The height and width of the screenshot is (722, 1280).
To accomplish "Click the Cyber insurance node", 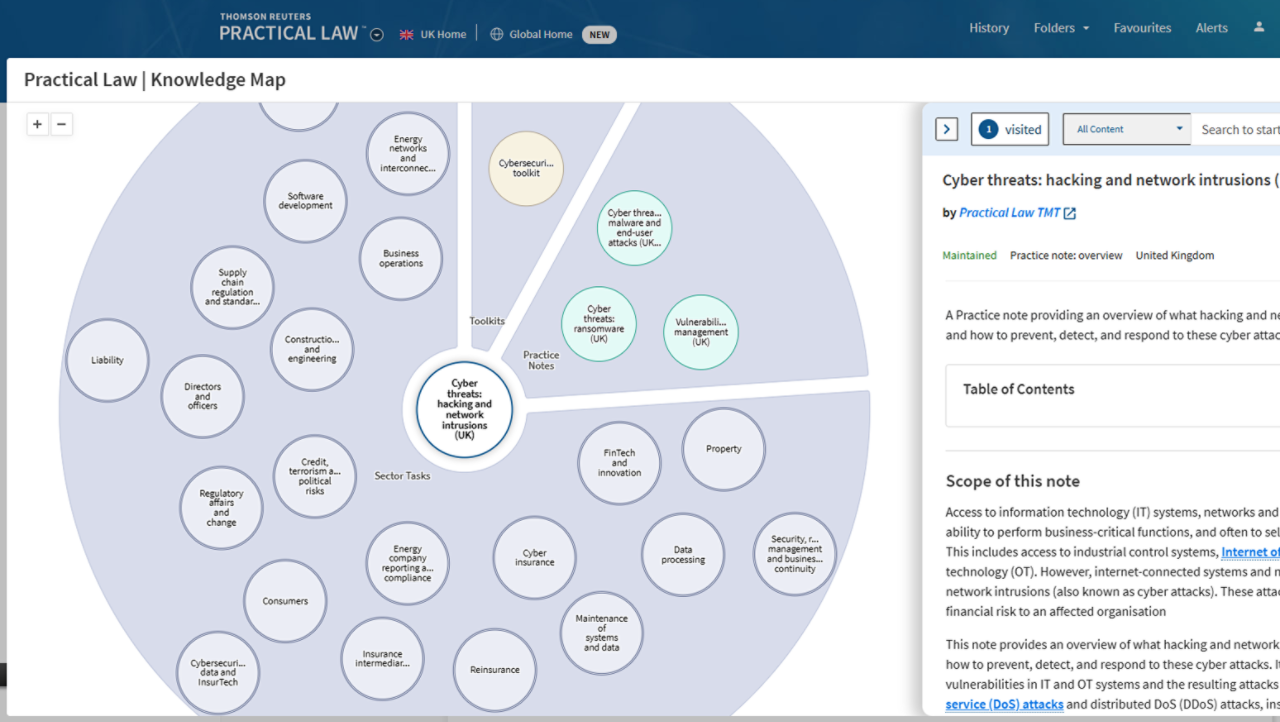I will pyautogui.click(x=534, y=557).
